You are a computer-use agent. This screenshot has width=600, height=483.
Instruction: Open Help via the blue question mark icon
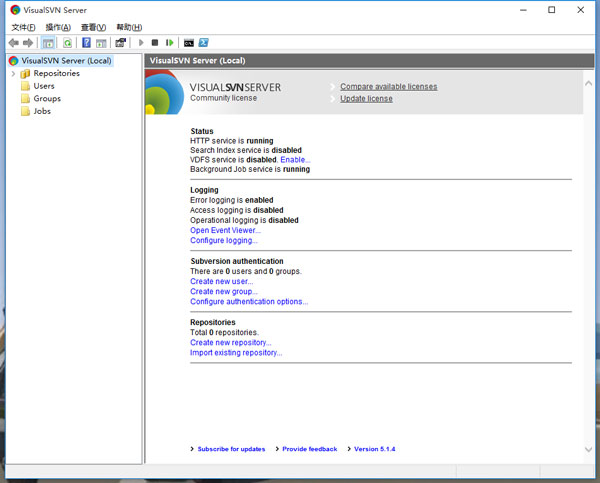point(86,43)
